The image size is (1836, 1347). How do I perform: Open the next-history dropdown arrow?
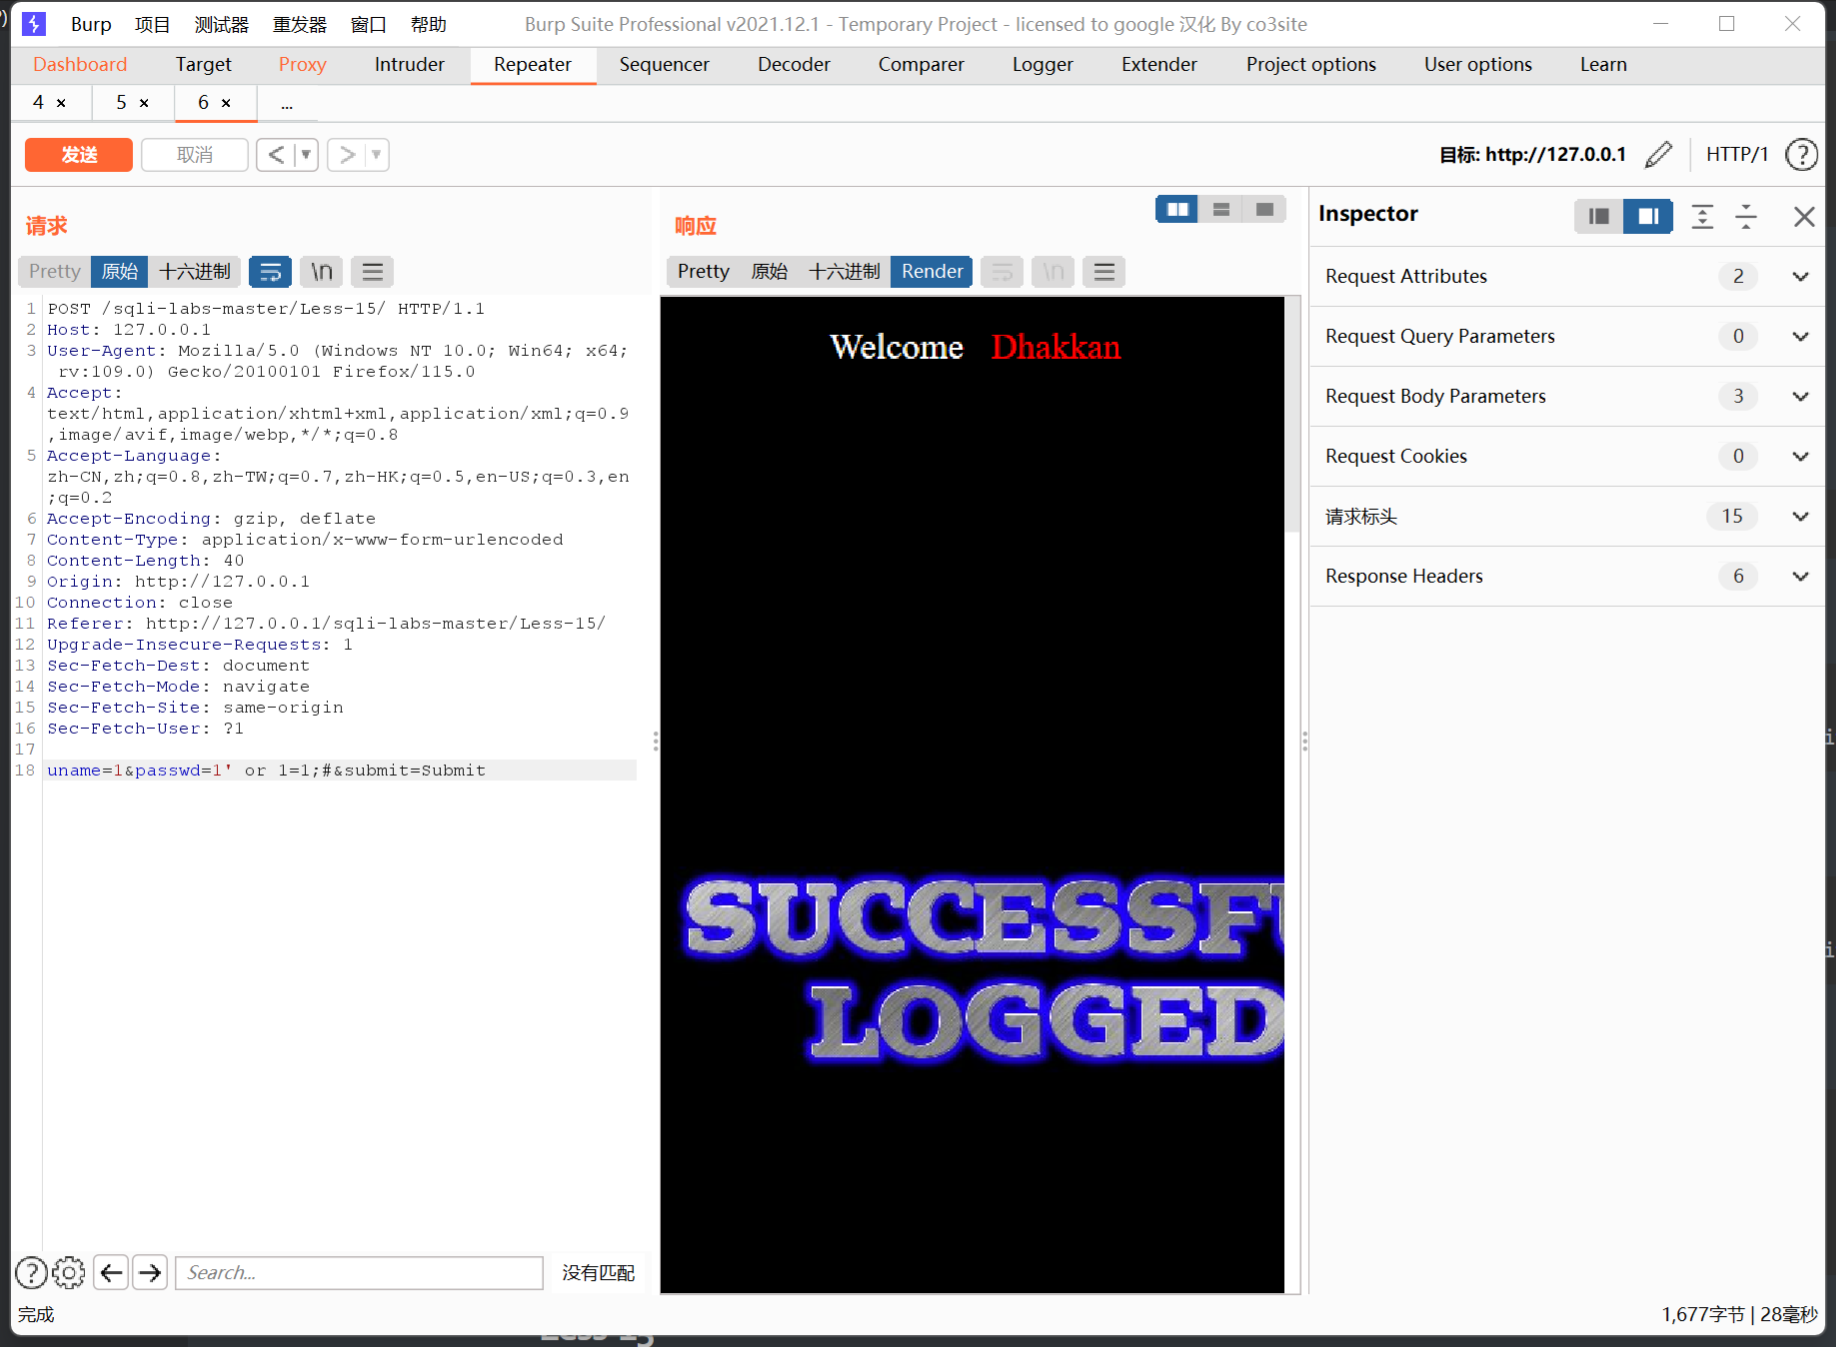pos(377,155)
